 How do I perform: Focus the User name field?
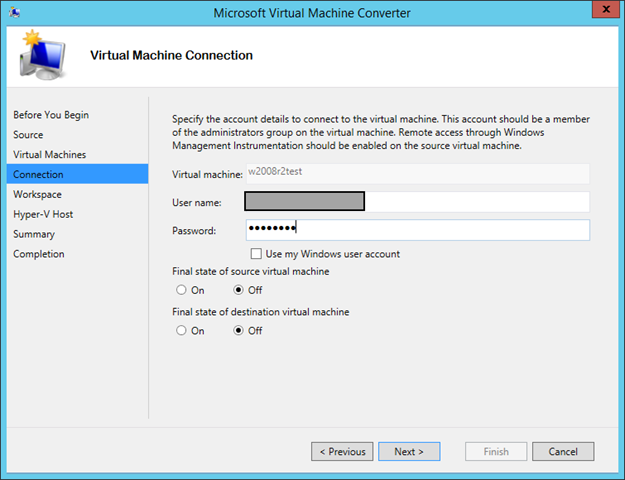[x=417, y=202]
